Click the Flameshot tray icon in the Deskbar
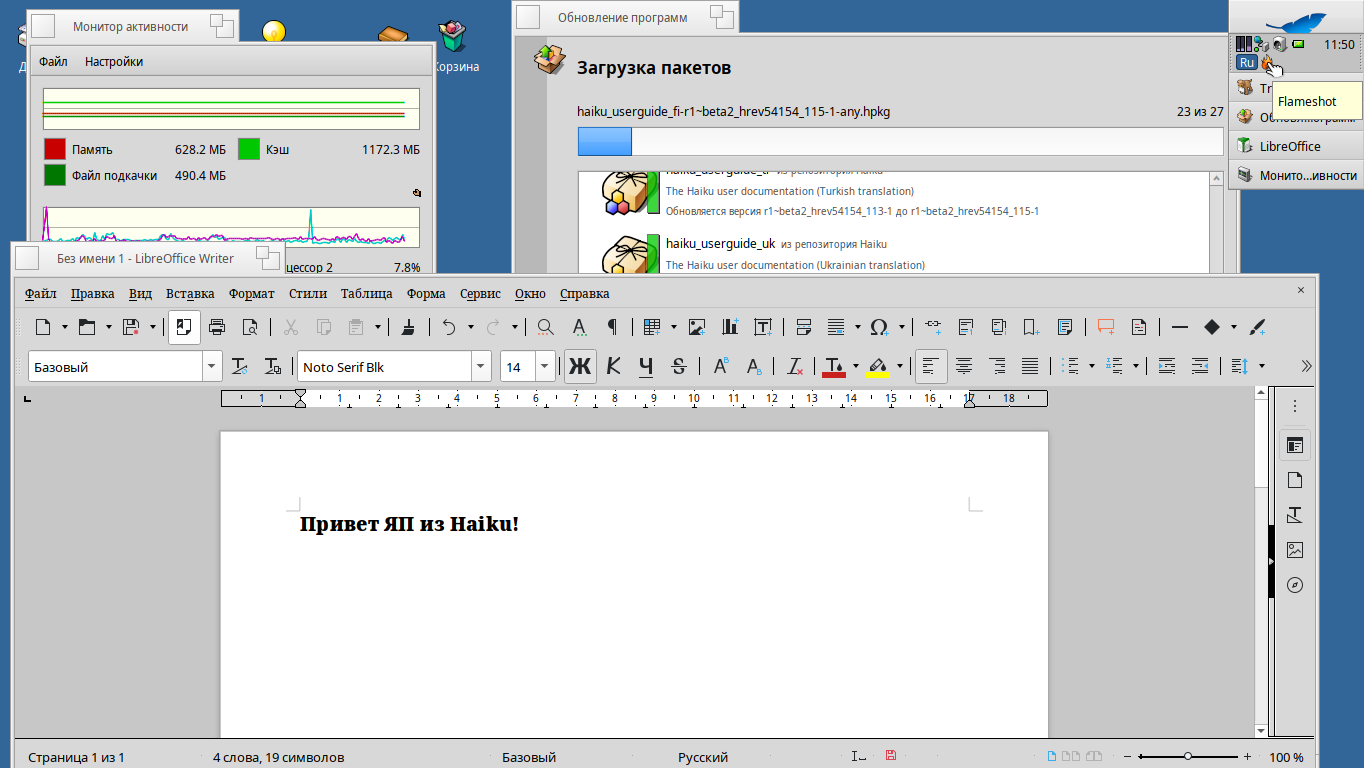 (1267, 63)
